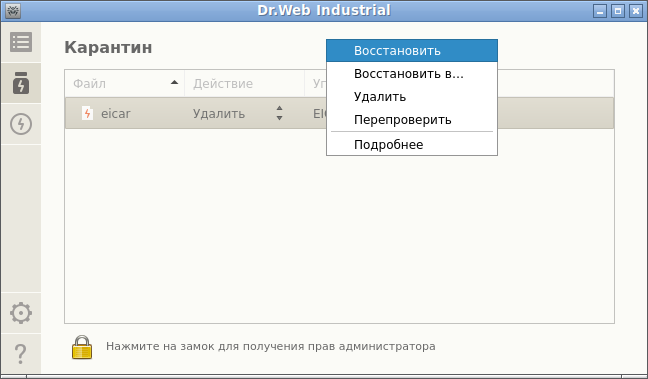648x379 pixels.
Task: Open help question mark icon
Action: [x=21, y=354]
